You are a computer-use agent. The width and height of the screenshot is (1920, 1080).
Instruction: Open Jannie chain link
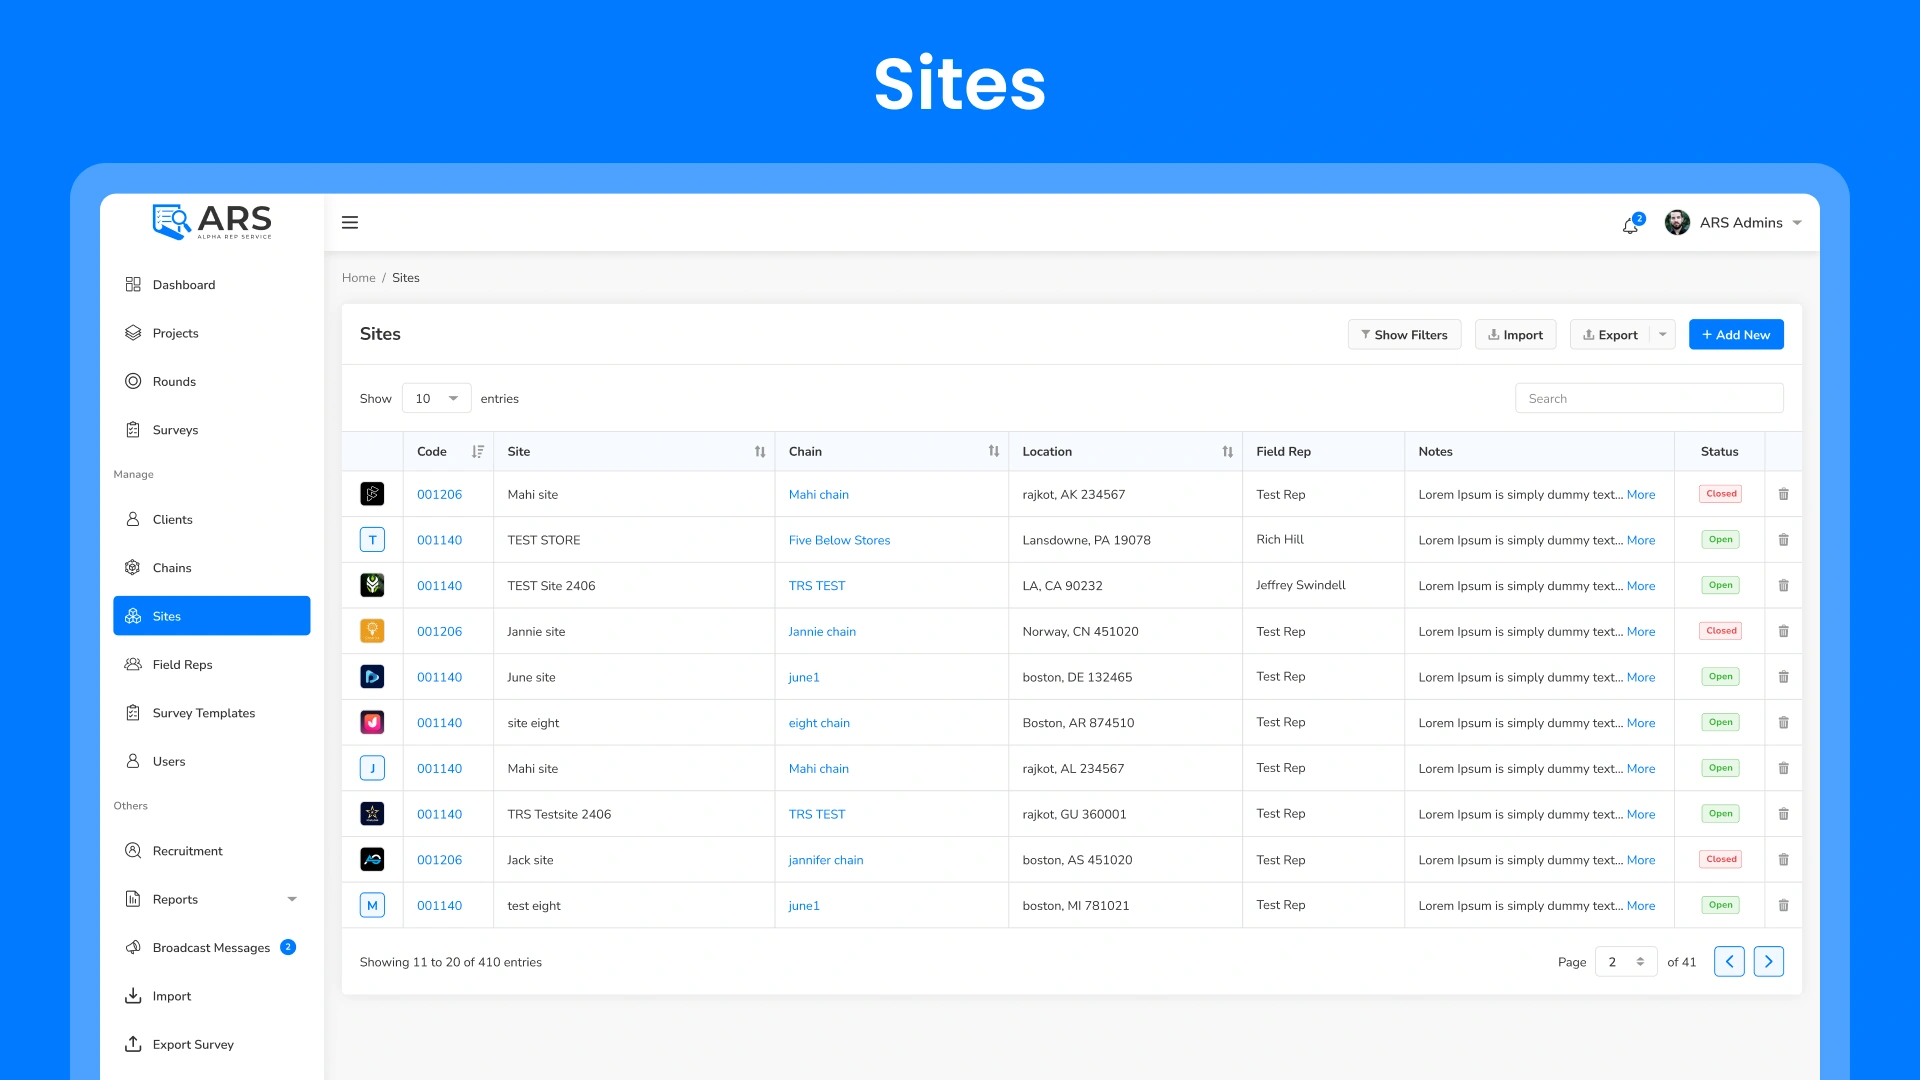point(822,631)
